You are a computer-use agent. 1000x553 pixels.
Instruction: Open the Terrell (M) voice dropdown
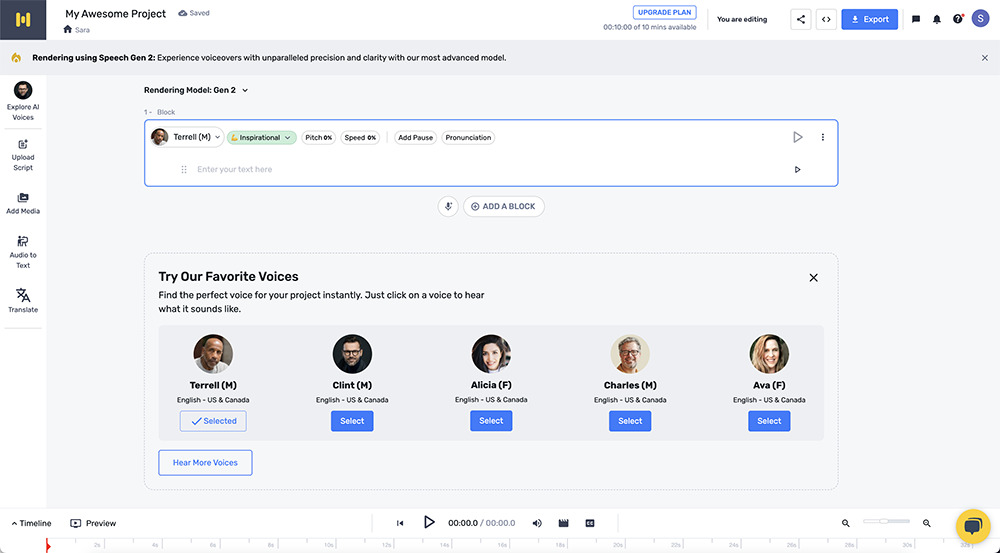pyautogui.click(x=186, y=137)
